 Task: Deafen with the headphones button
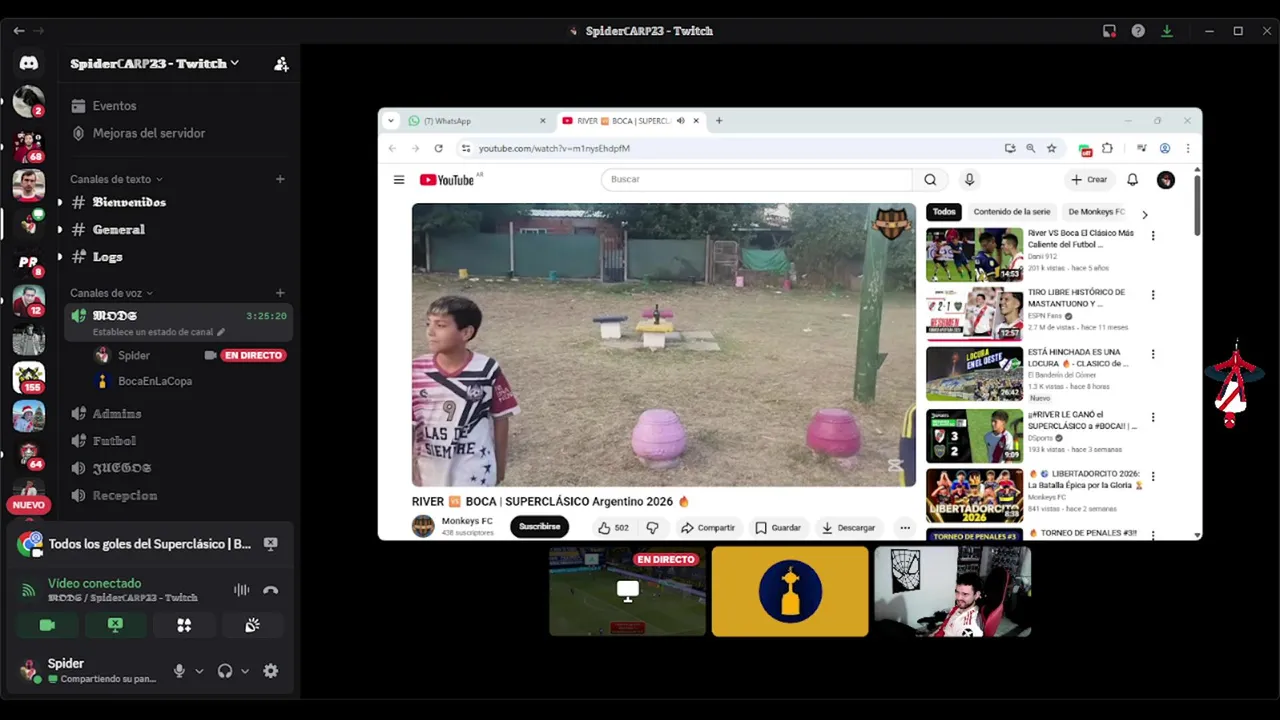[x=225, y=671]
